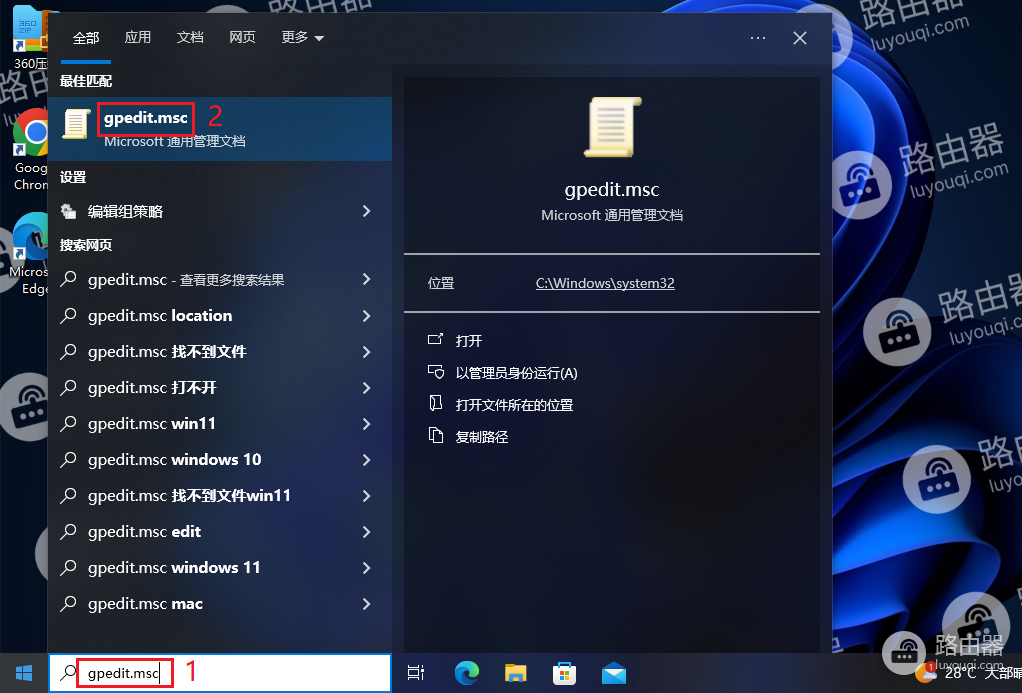Image resolution: width=1022 pixels, height=693 pixels.
Task: Expand arrow for gpedit.msc 找不到文件
Action: tap(366, 352)
